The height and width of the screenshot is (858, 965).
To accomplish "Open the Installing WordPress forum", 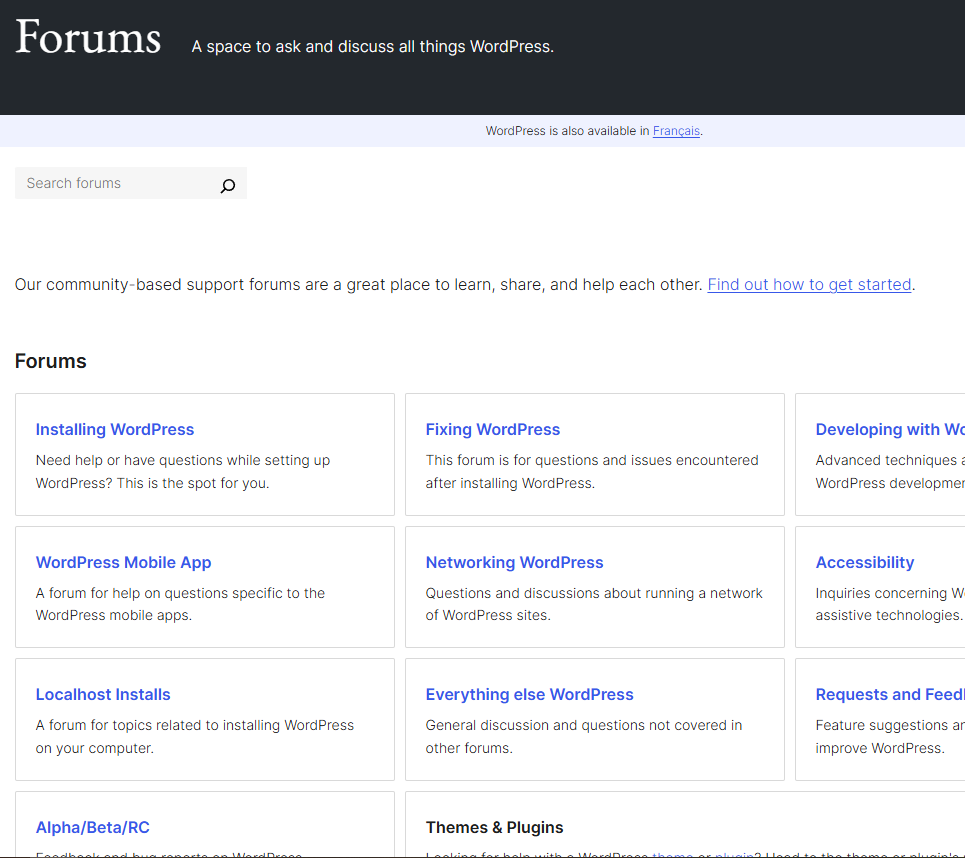I will coord(114,430).
